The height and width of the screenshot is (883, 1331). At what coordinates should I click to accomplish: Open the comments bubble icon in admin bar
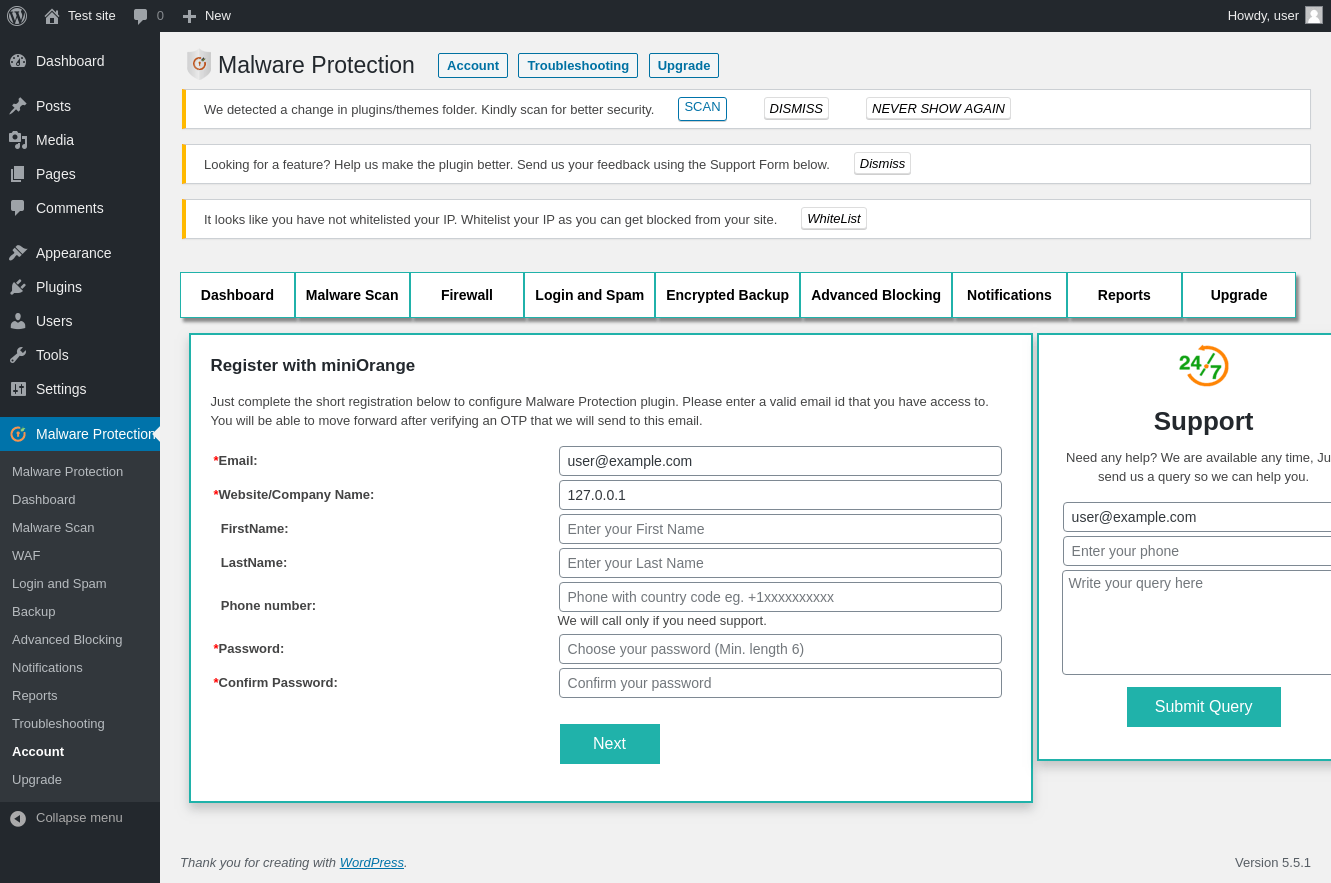pos(141,16)
